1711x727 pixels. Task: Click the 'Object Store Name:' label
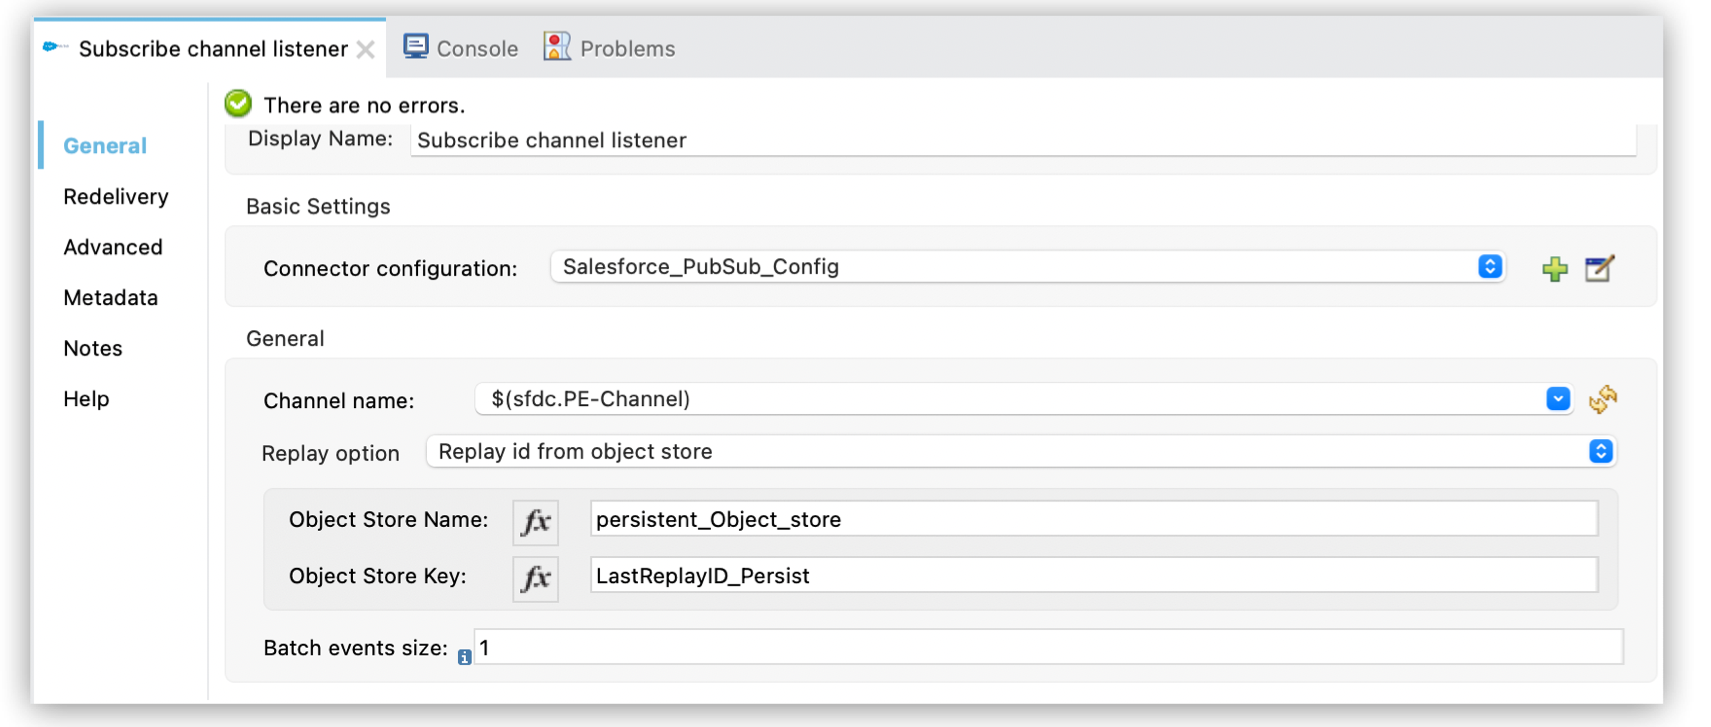388,519
